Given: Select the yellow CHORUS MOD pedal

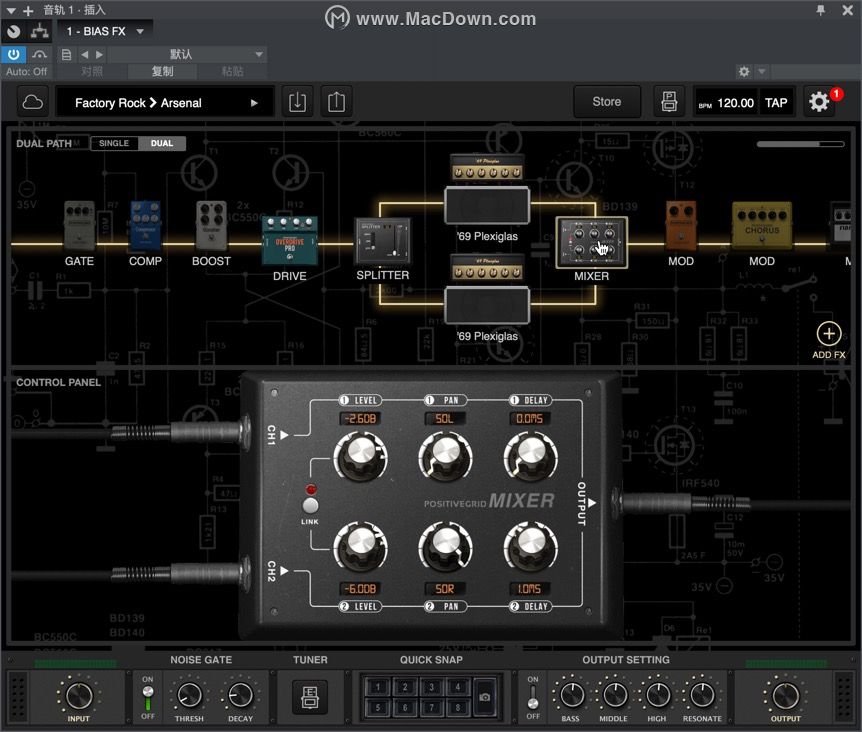Looking at the screenshot, I should click(762, 226).
